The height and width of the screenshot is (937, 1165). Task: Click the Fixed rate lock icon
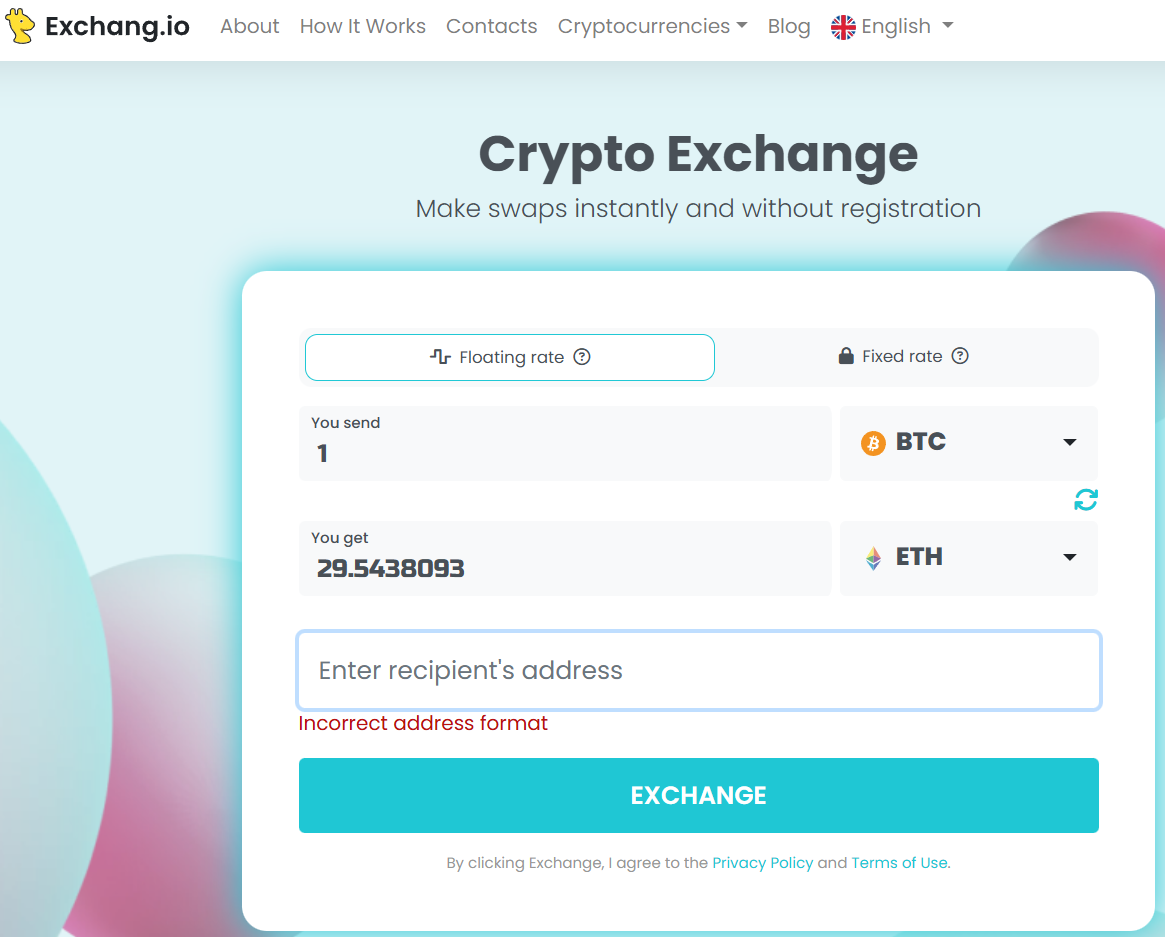(846, 356)
